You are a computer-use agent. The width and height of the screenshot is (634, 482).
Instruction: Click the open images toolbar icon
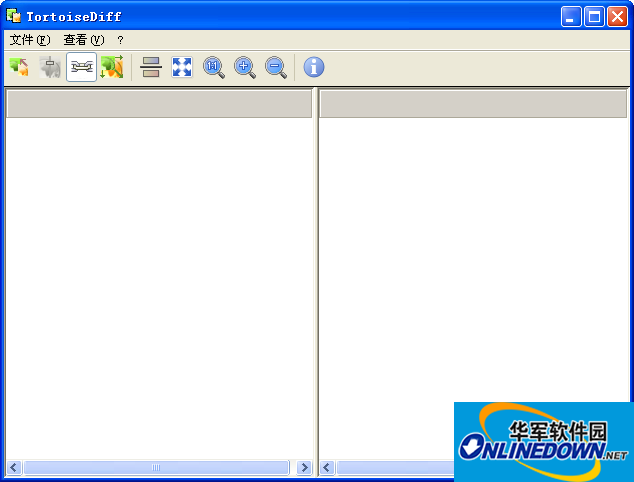(19, 67)
